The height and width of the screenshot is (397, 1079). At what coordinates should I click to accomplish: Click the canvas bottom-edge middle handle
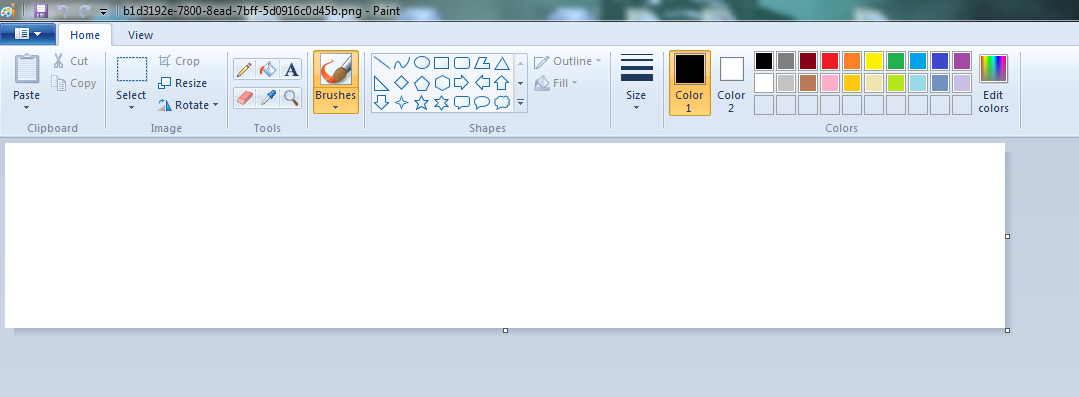click(506, 331)
